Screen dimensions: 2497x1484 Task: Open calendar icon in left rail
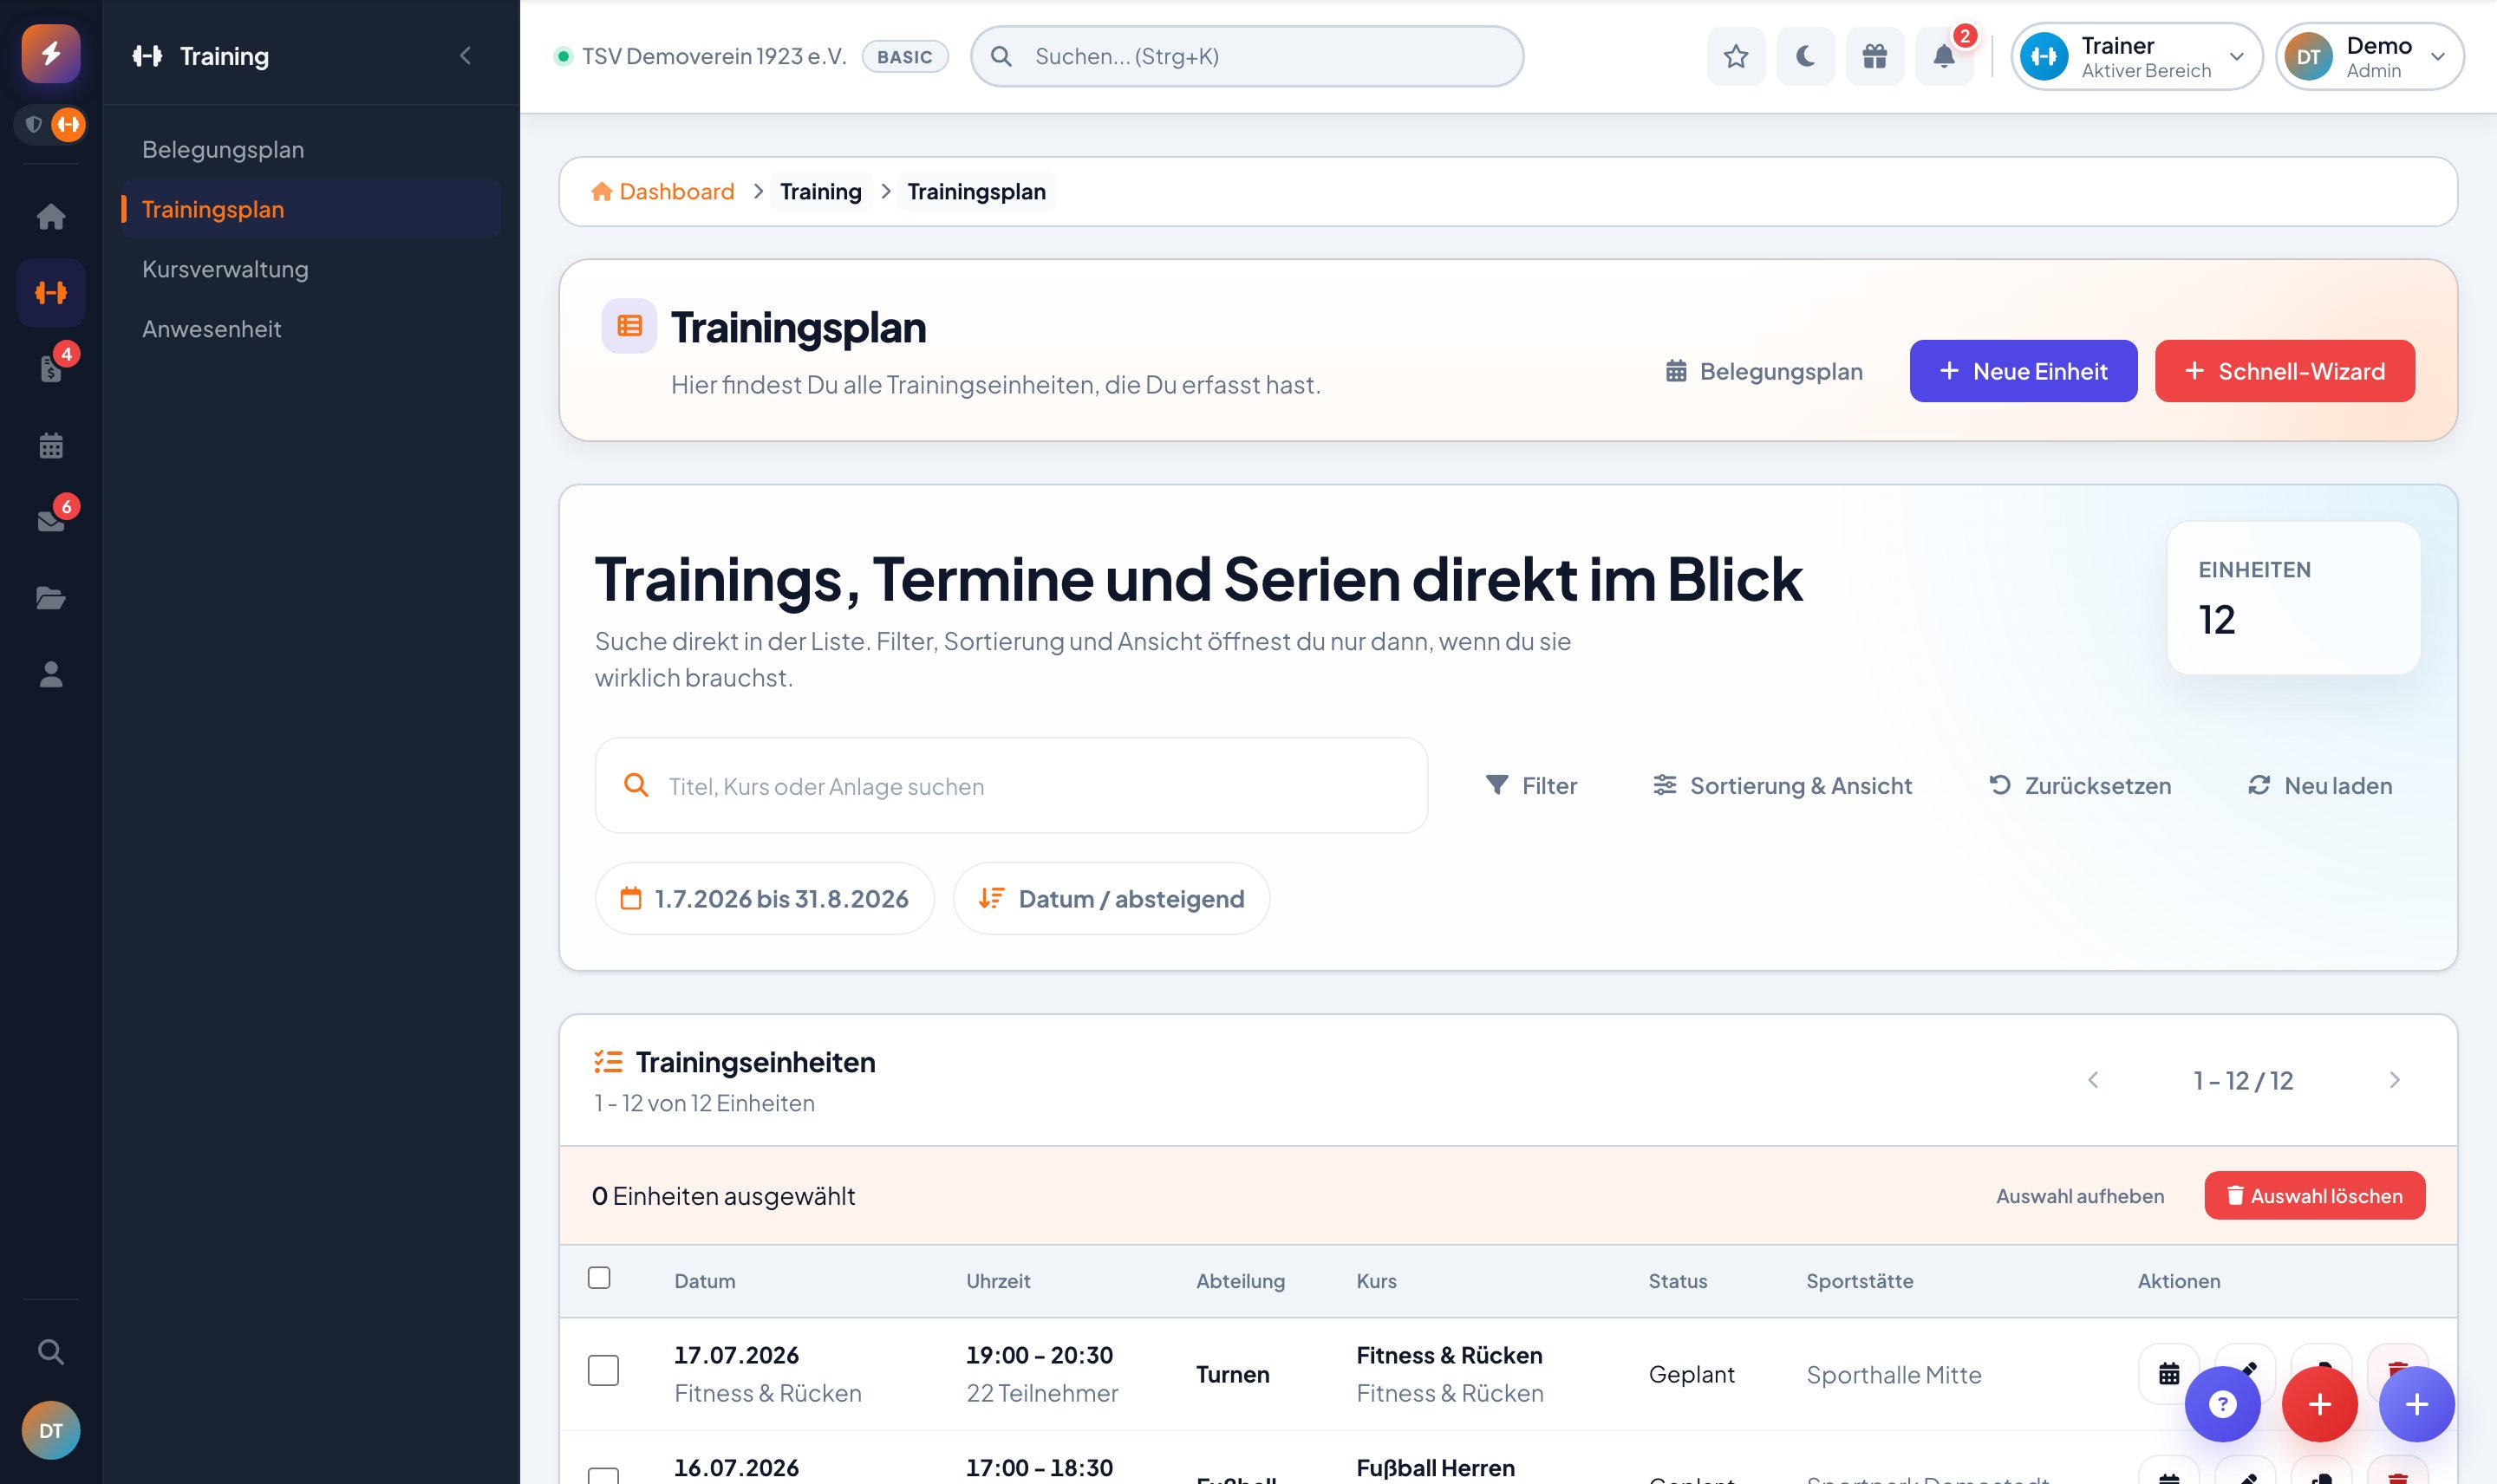(51, 445)
